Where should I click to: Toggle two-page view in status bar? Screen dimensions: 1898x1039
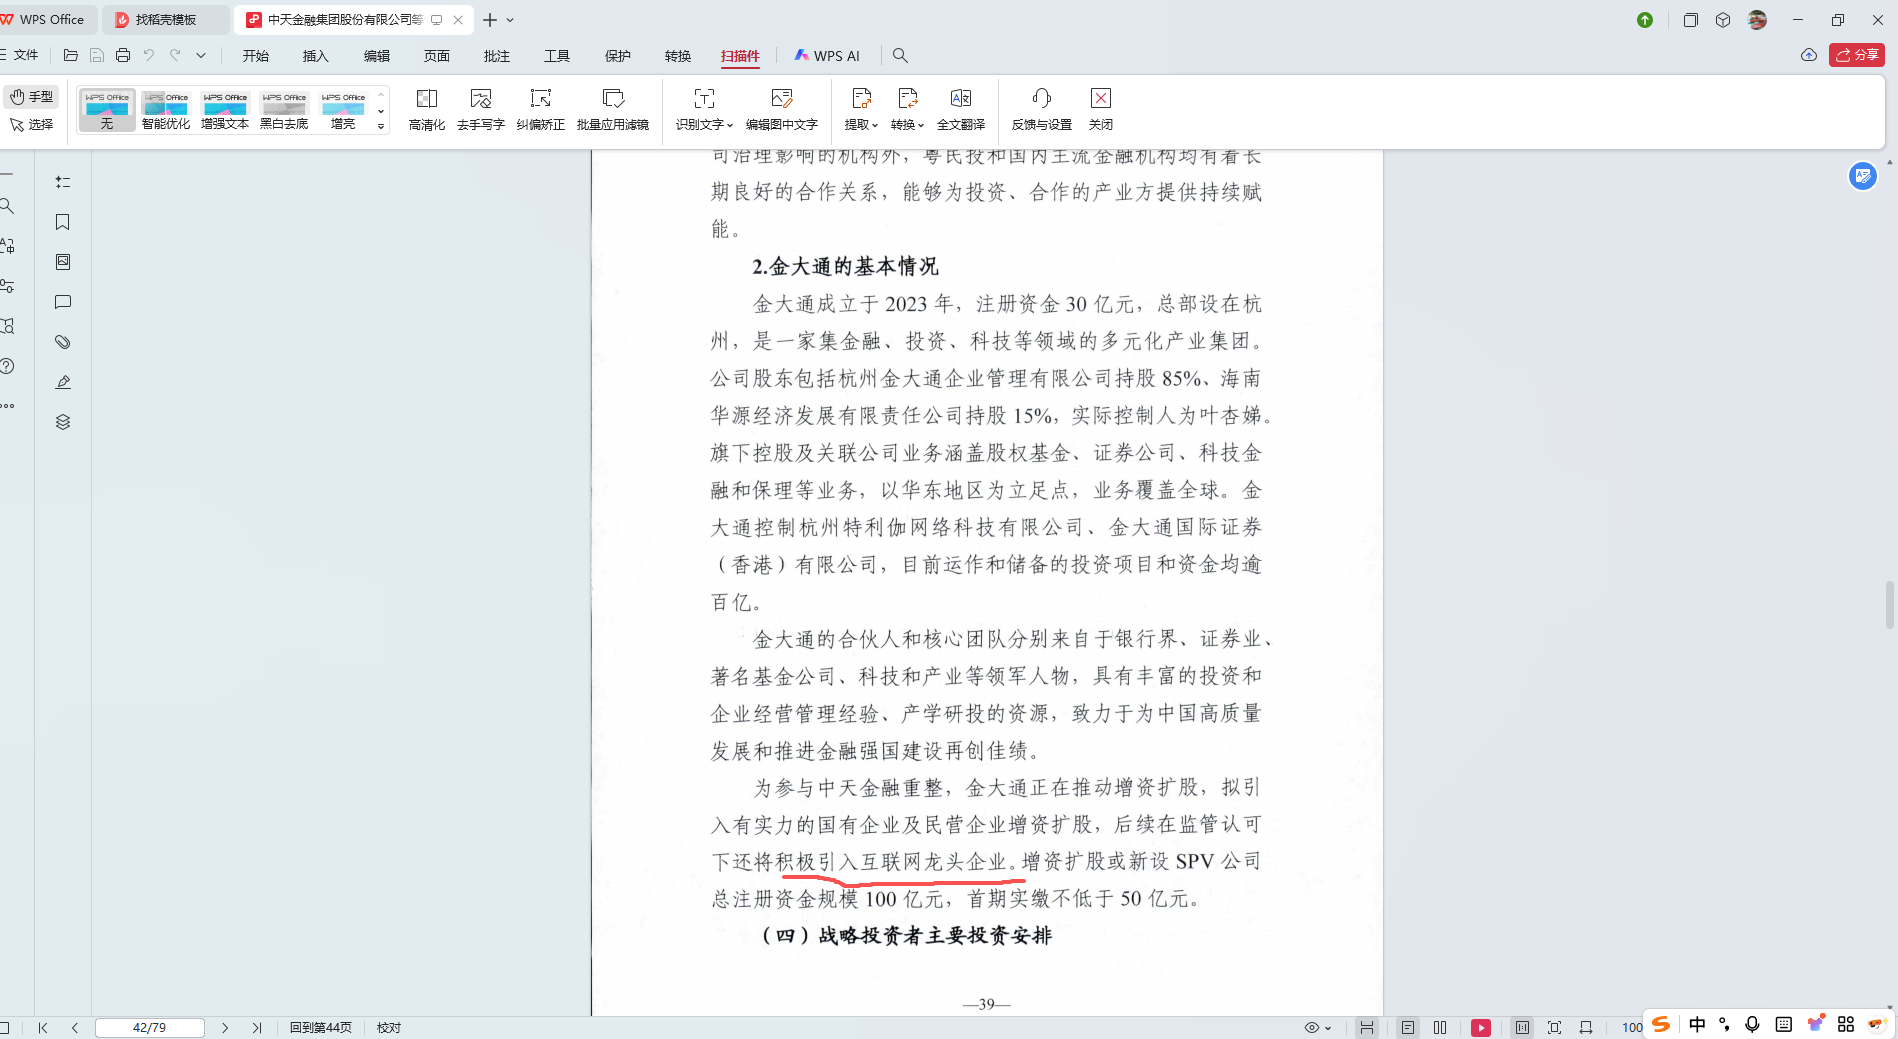(1440, 1027)
